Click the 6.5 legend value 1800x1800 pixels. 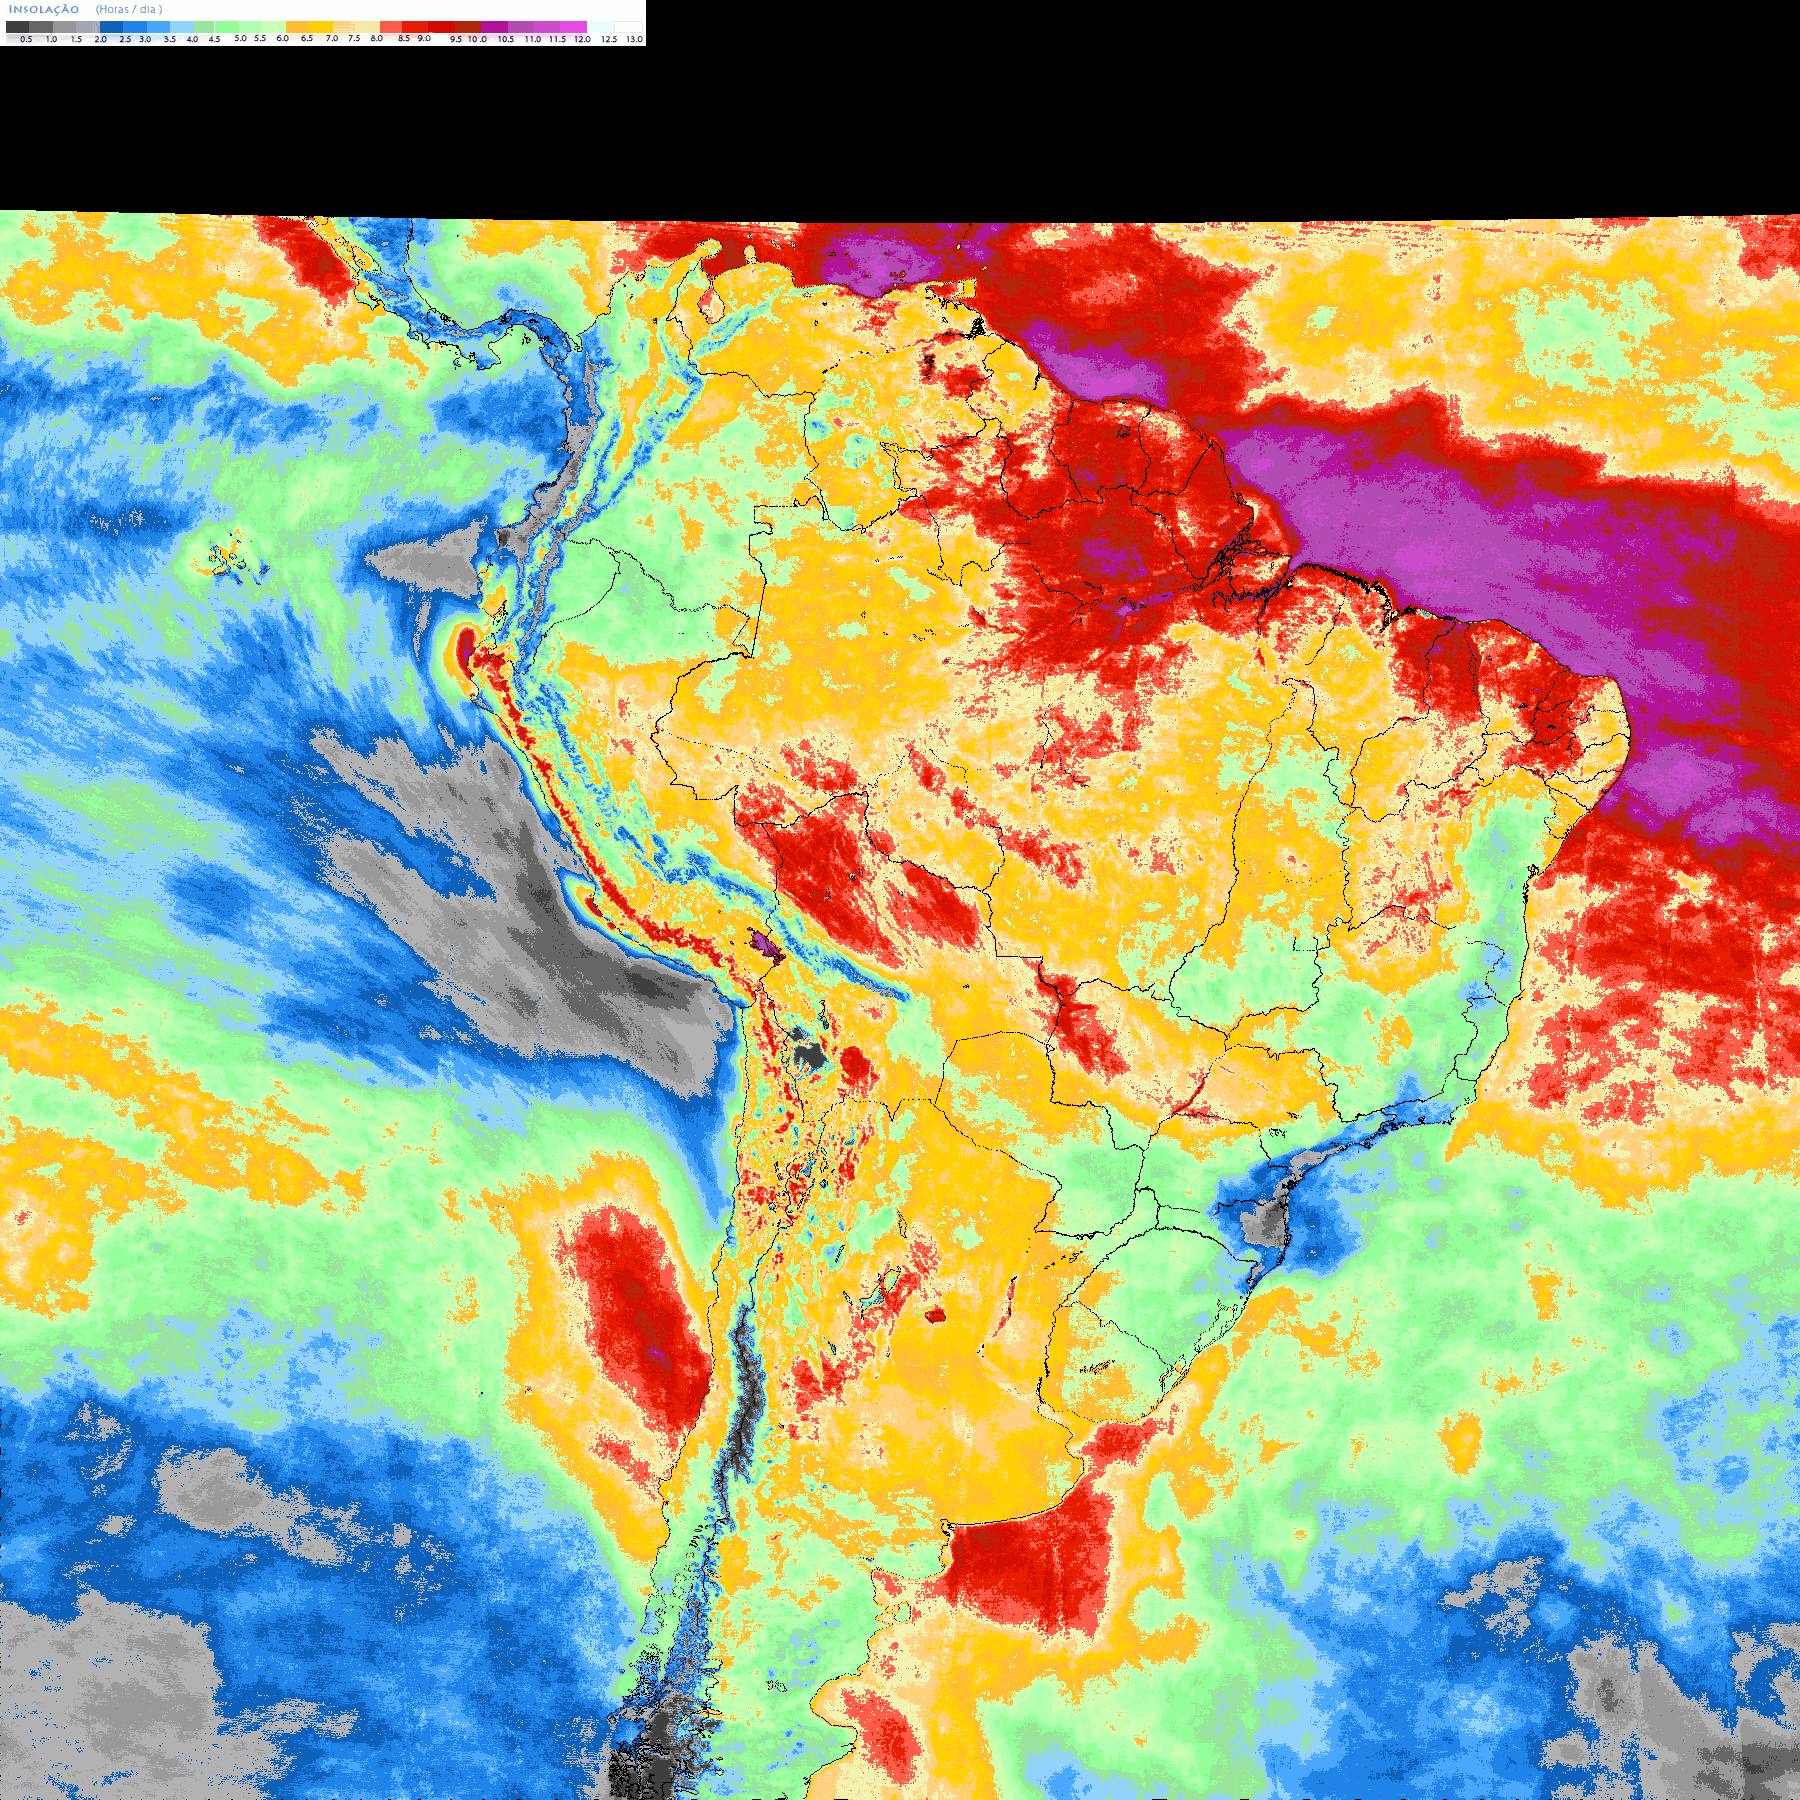(306, 38)
